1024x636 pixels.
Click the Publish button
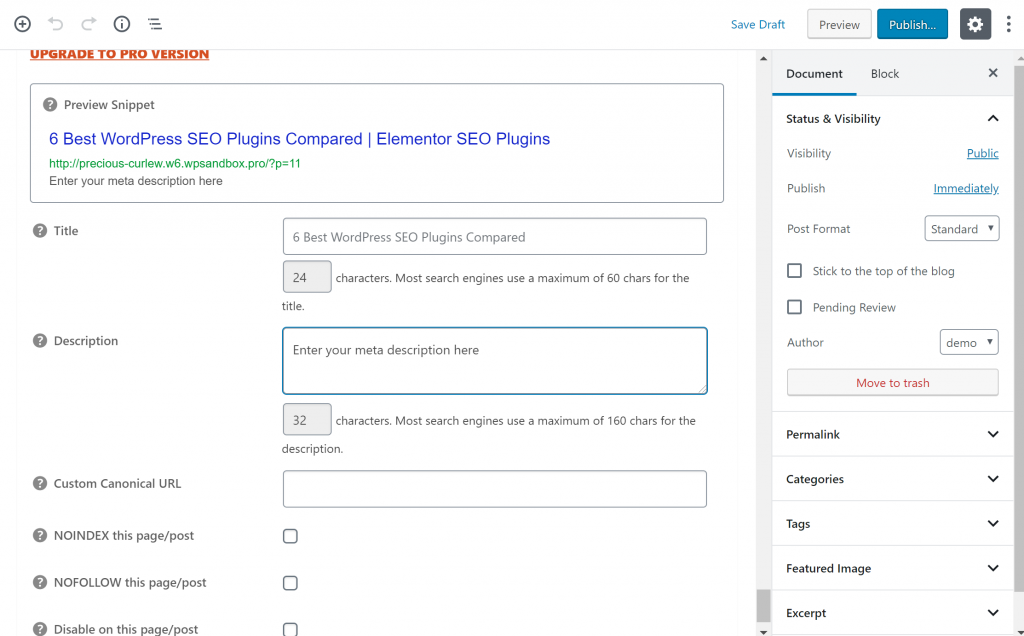pos(912,24)
